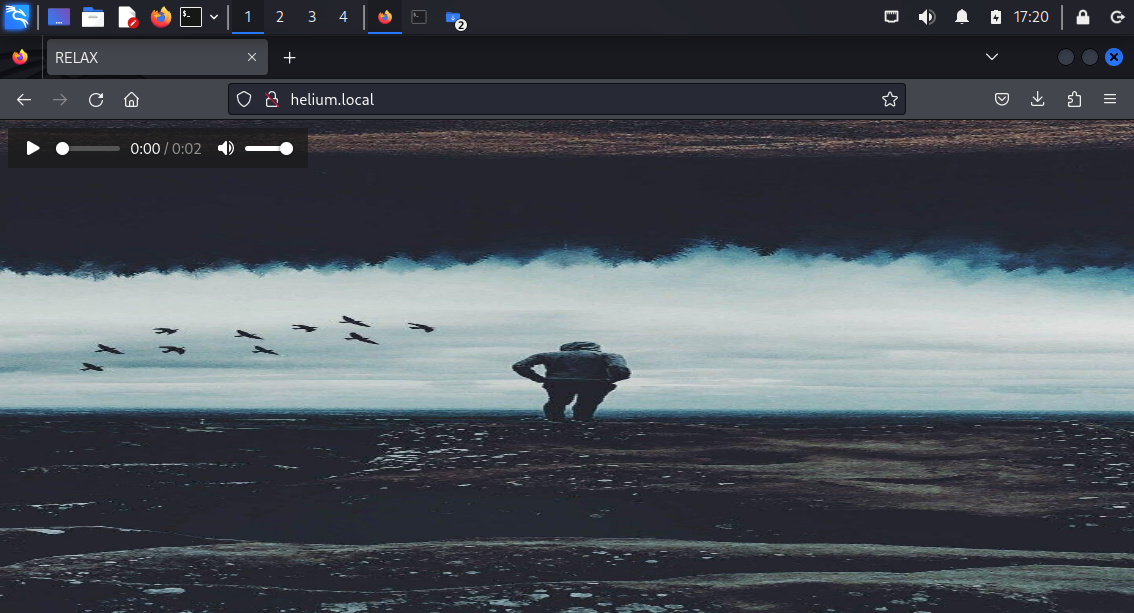1134x613 pixels.
Task: Expand the terminal launcher dropdown arrow
Action: pos(214,17)
